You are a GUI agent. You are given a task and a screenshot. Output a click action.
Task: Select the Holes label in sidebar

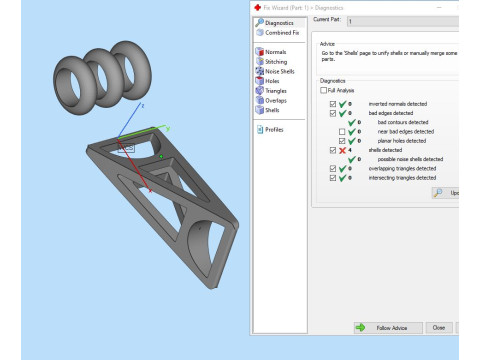pos(272,81)
